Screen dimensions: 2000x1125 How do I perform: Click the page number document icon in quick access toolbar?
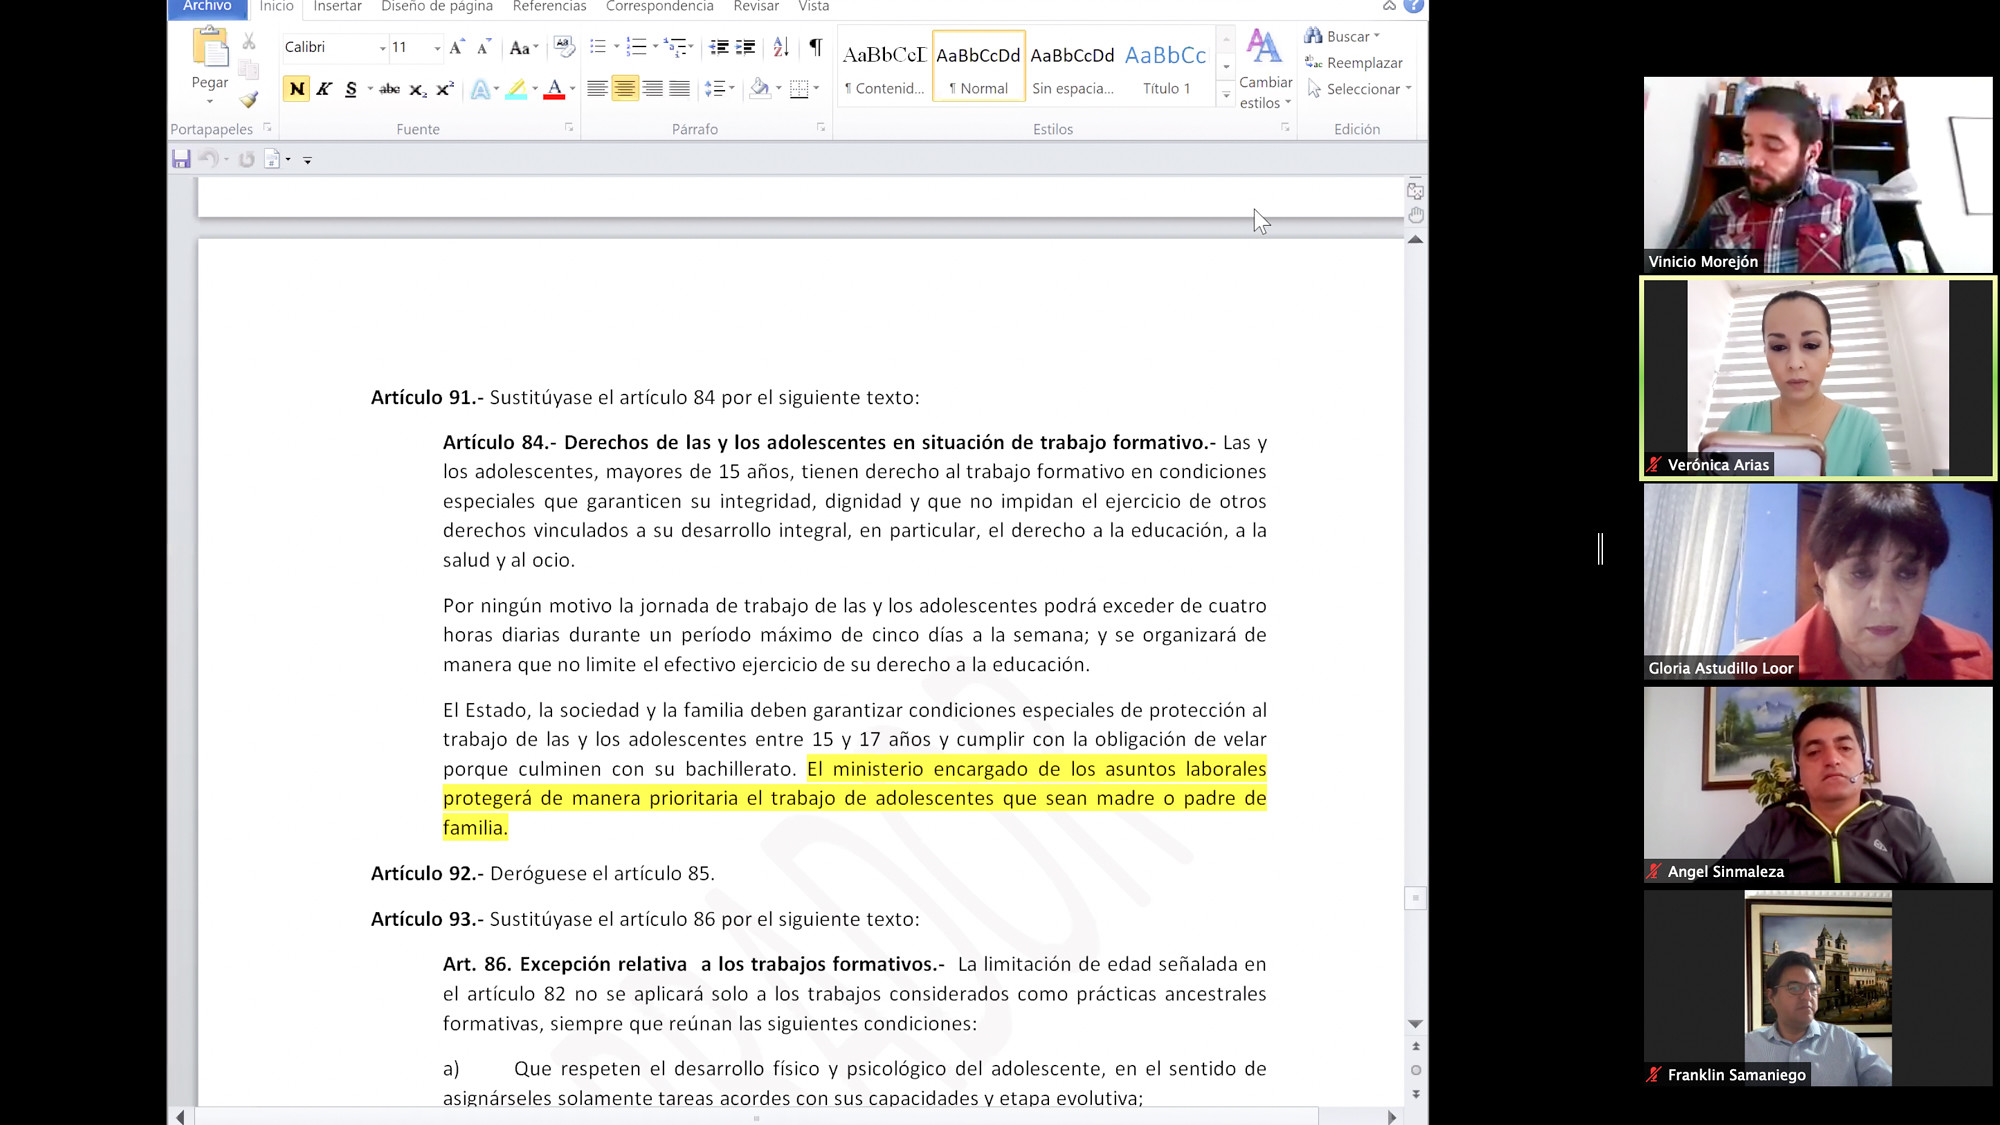click(x=272, y=159)
